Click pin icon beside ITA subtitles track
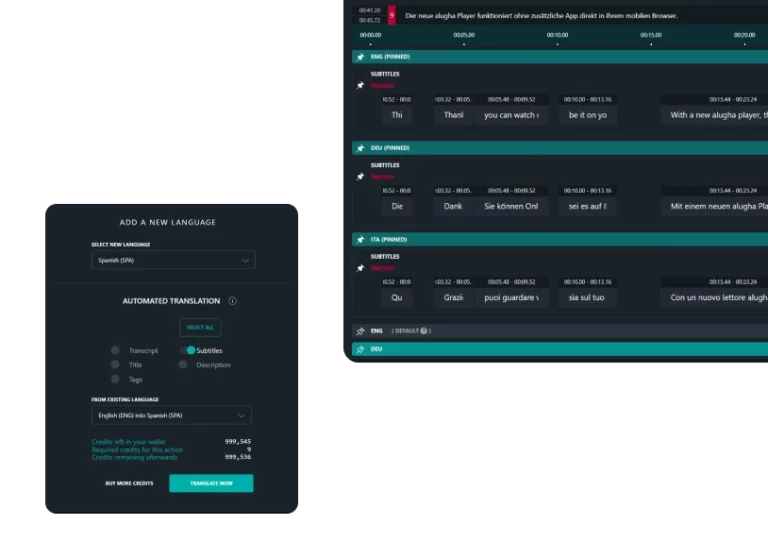Screen dimensions: 768x559 (361, 268)
